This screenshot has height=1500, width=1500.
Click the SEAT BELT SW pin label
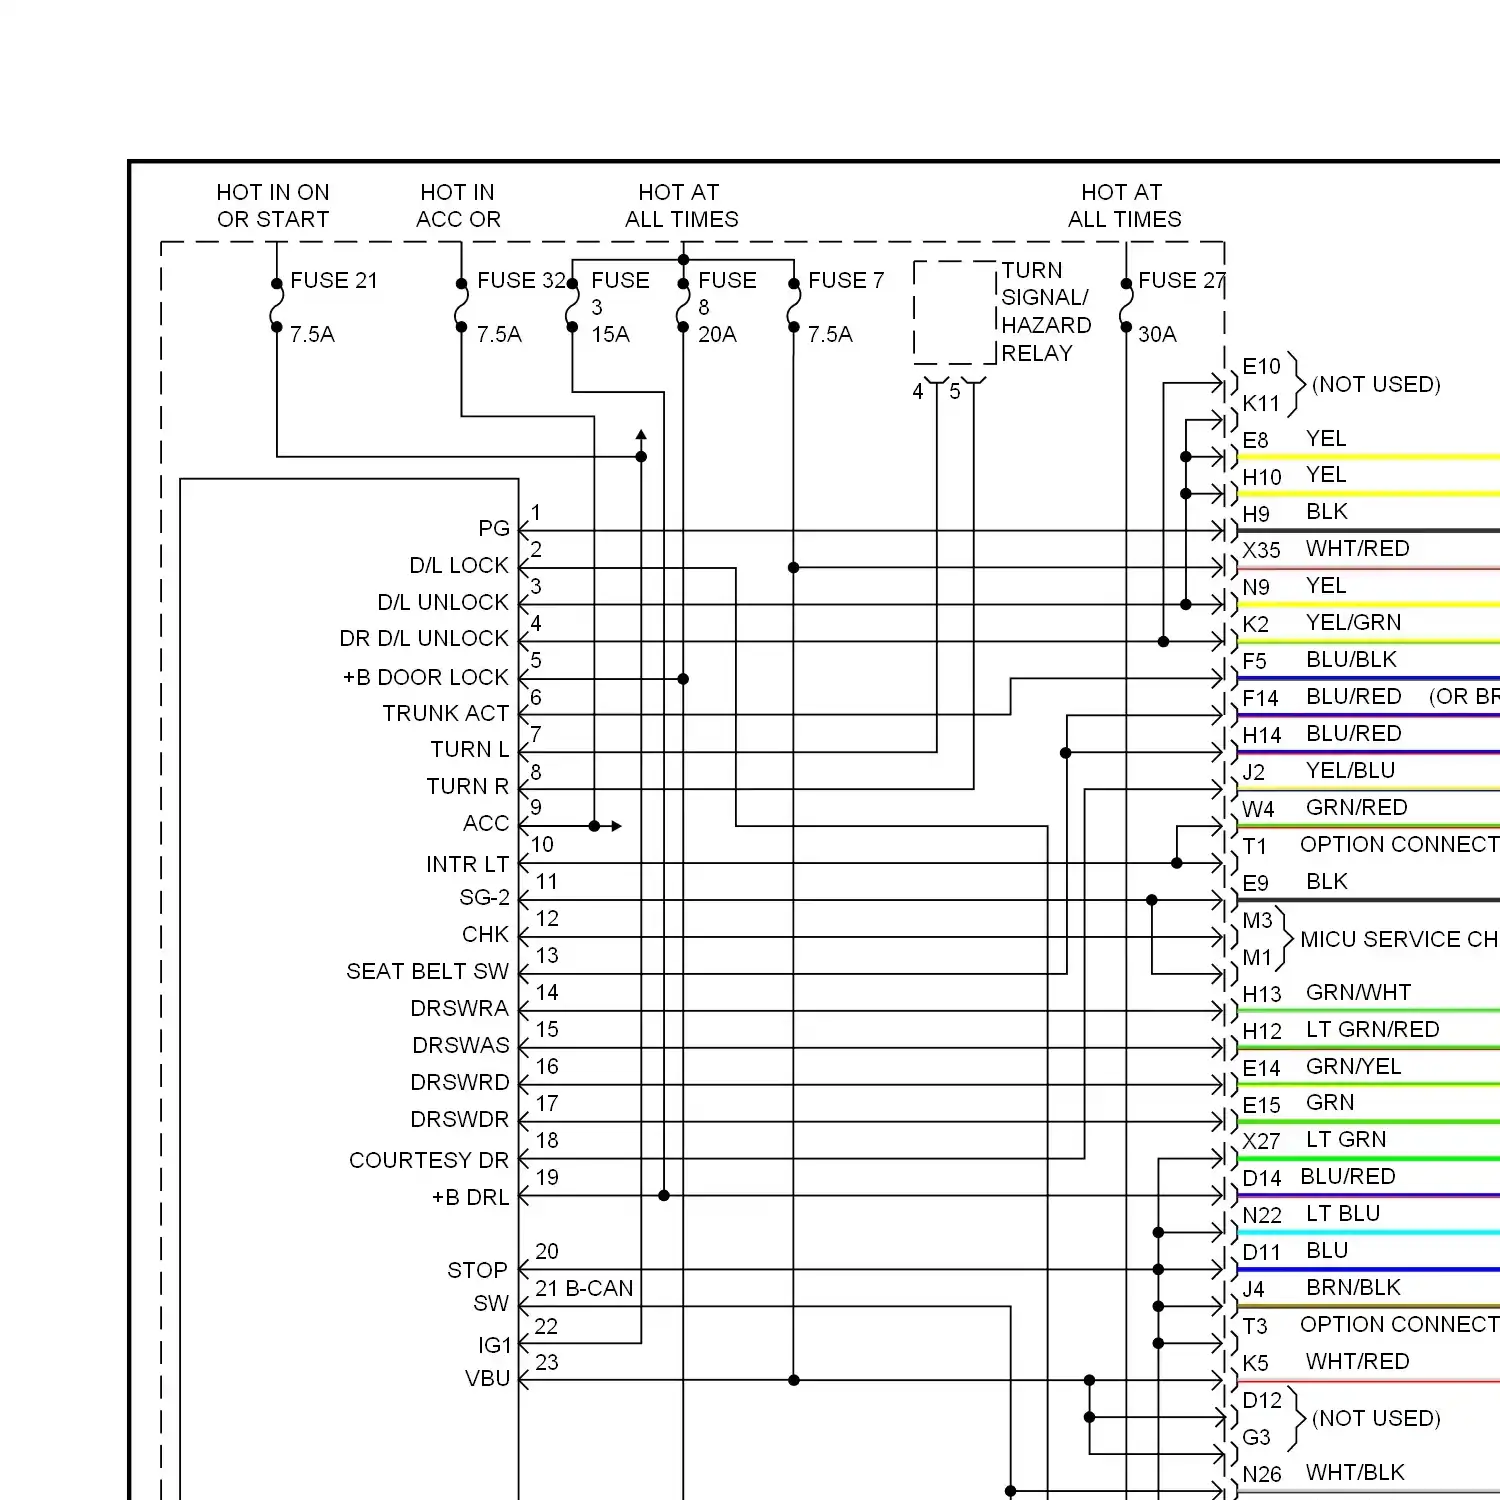[x=428, y=972]
